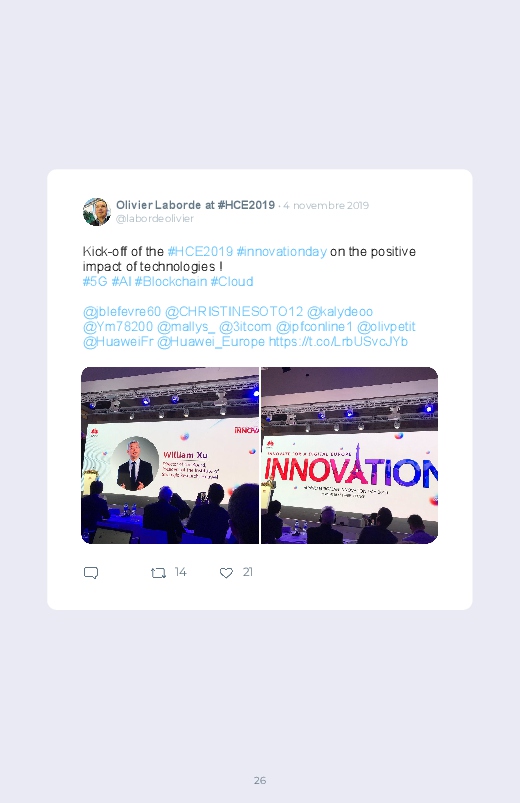Open the INNOVATION stage photo

[x=349, y=455]
